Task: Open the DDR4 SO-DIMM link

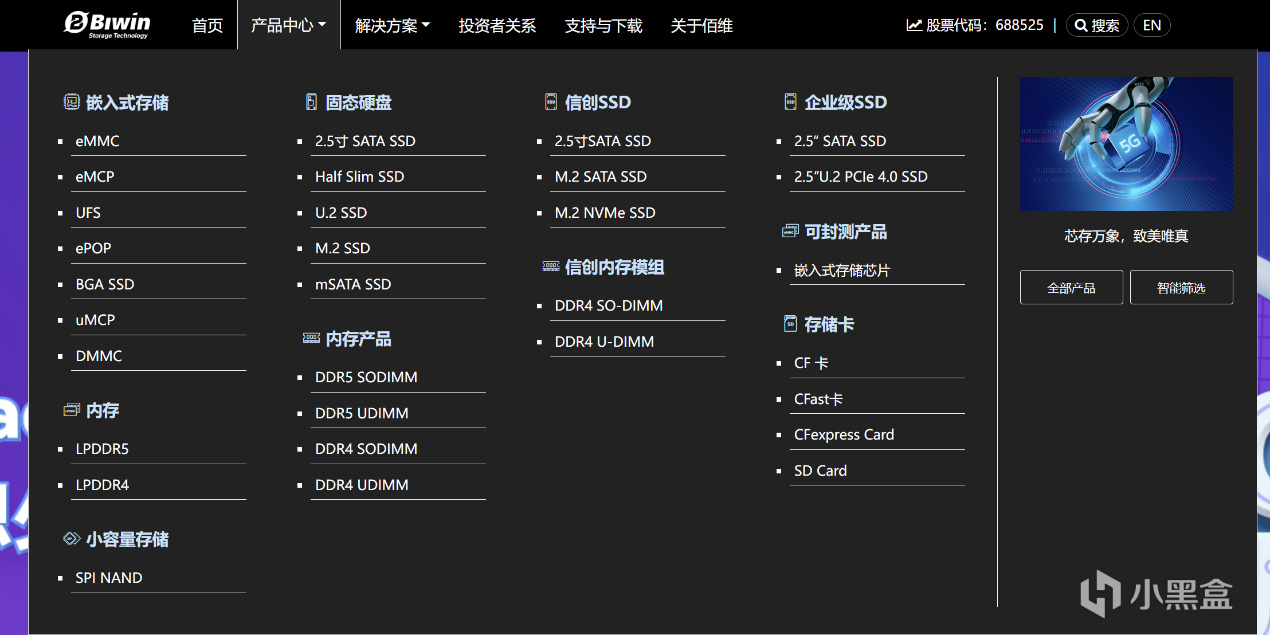Action: click(609, 306)
